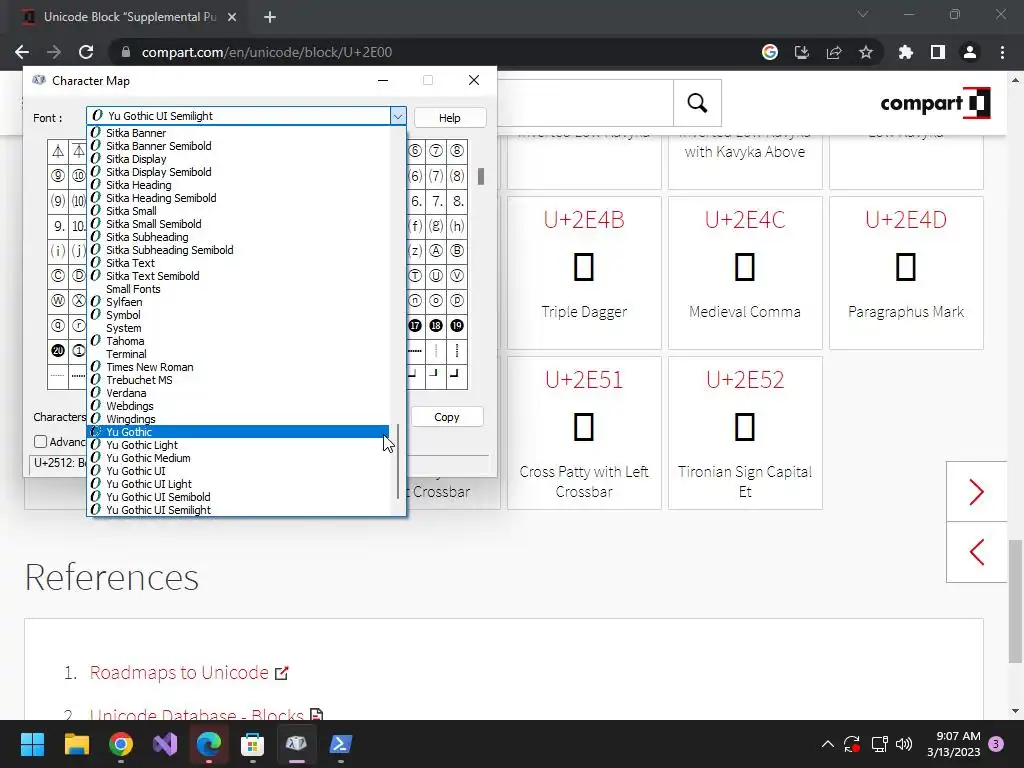1024x768 pixels.
Task: Open the clock and date panel
Action: pos(953,744)
